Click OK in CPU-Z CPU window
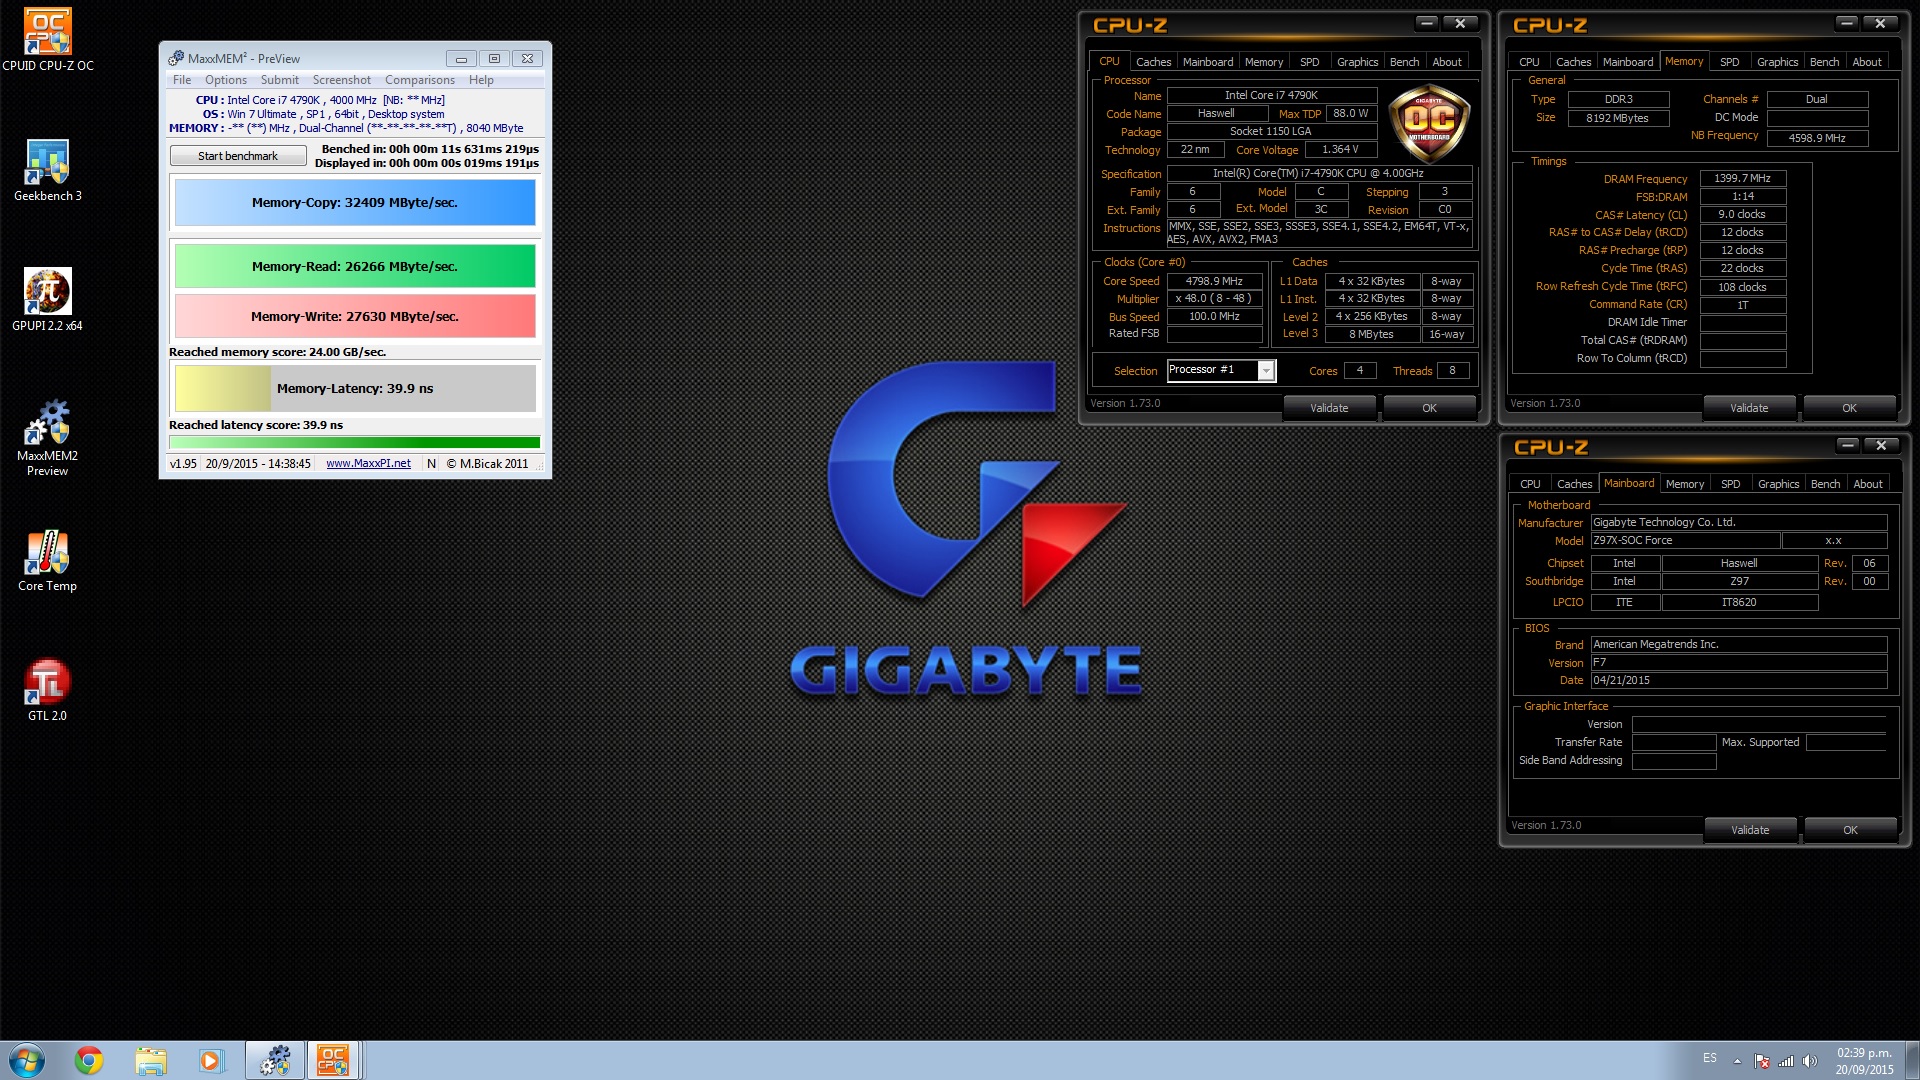1920x1080 pixels. [1429, 408]
